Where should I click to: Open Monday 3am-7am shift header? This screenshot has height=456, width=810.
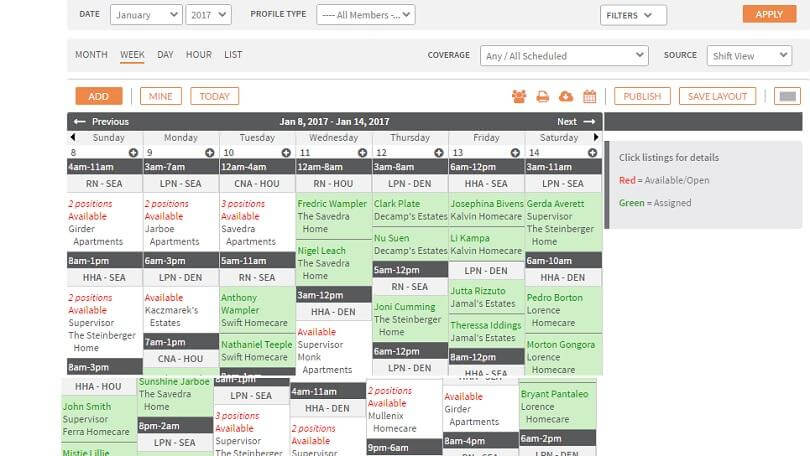[181, 167]
